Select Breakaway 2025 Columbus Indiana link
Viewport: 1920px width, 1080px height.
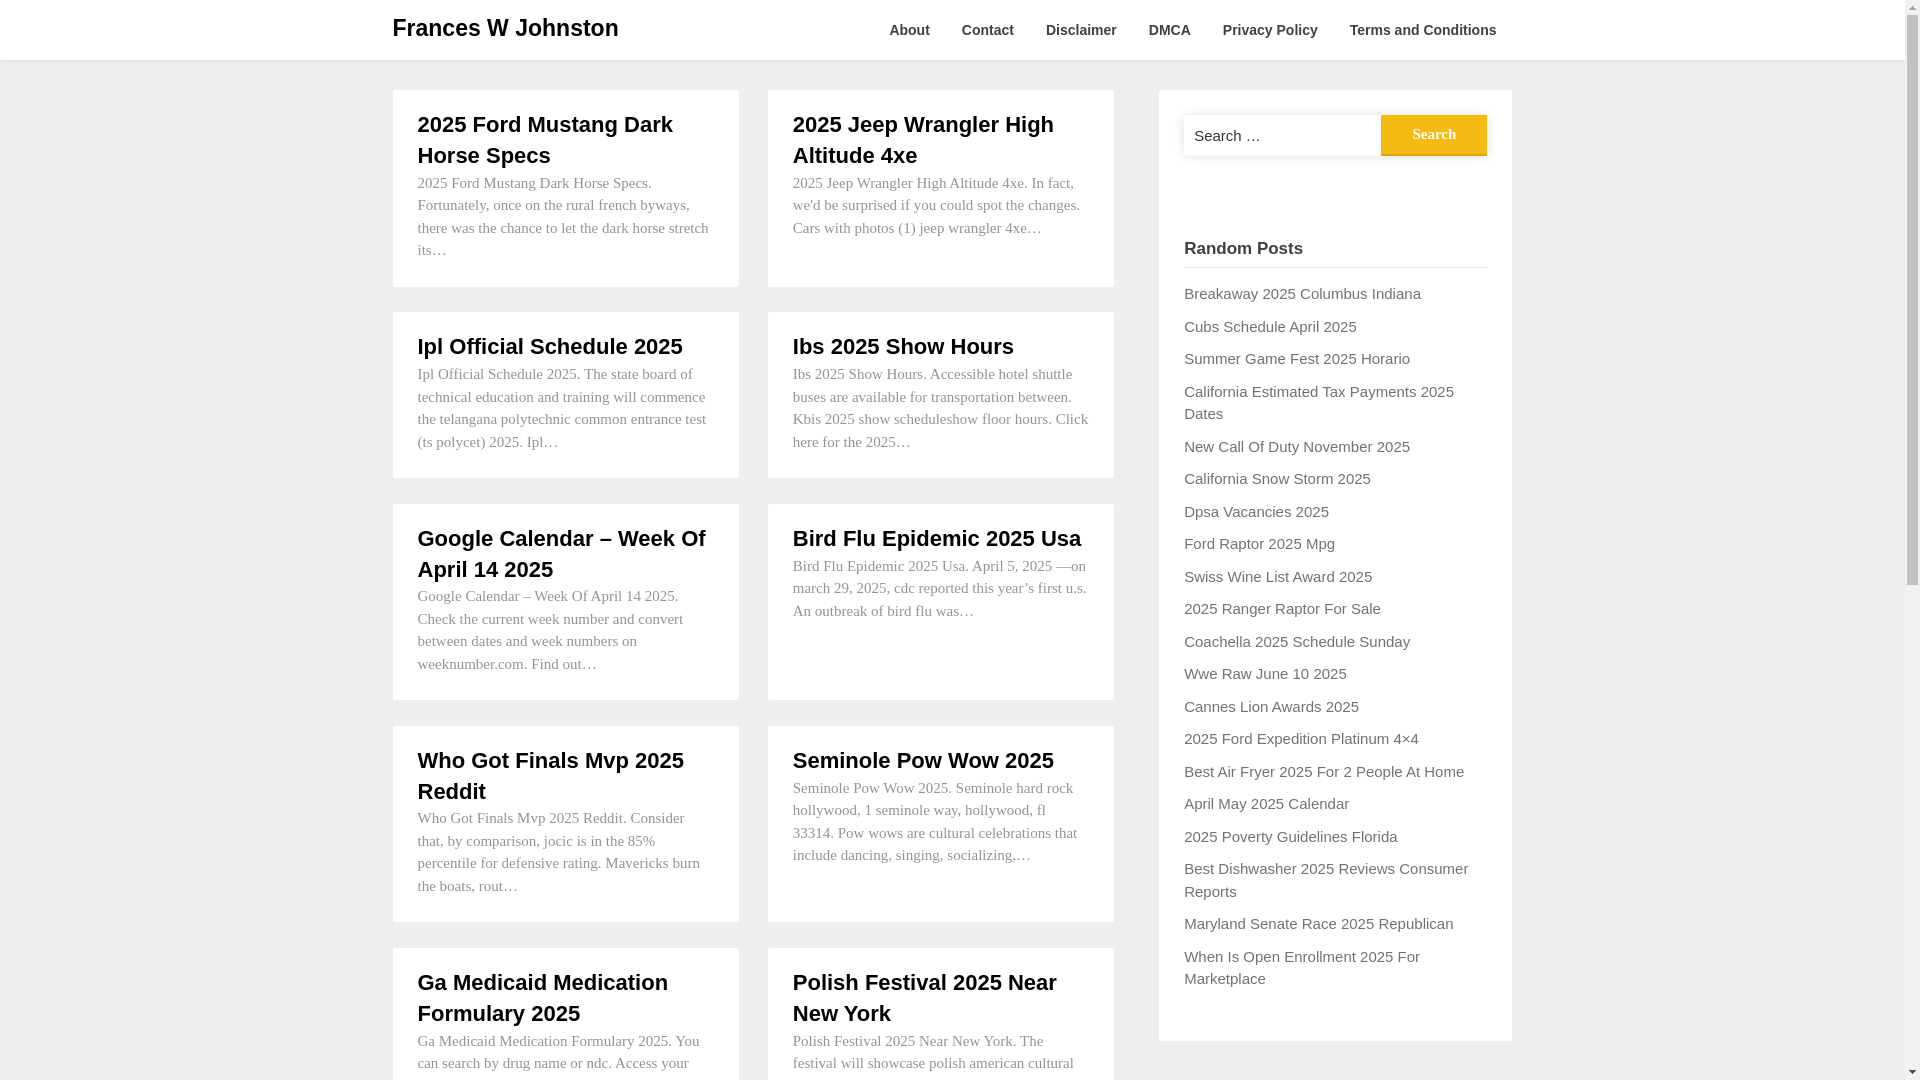point(1302,294)
